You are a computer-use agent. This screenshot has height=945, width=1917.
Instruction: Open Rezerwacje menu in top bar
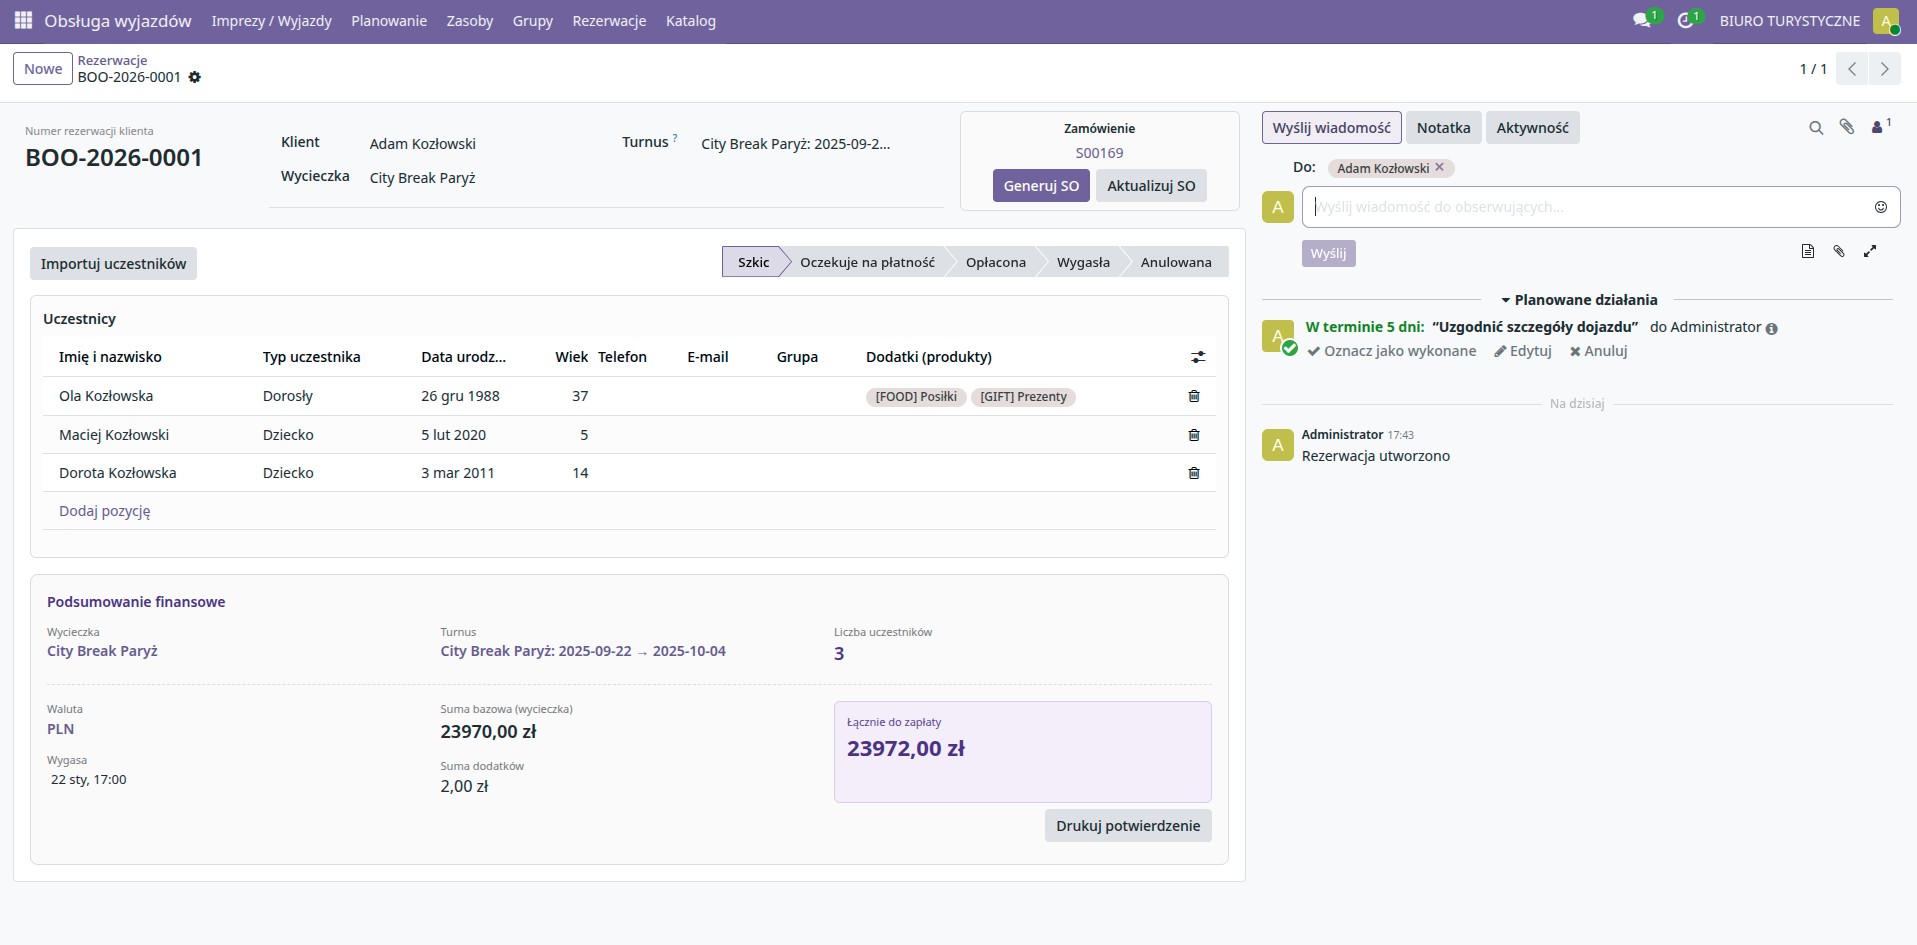click(609, 21)
